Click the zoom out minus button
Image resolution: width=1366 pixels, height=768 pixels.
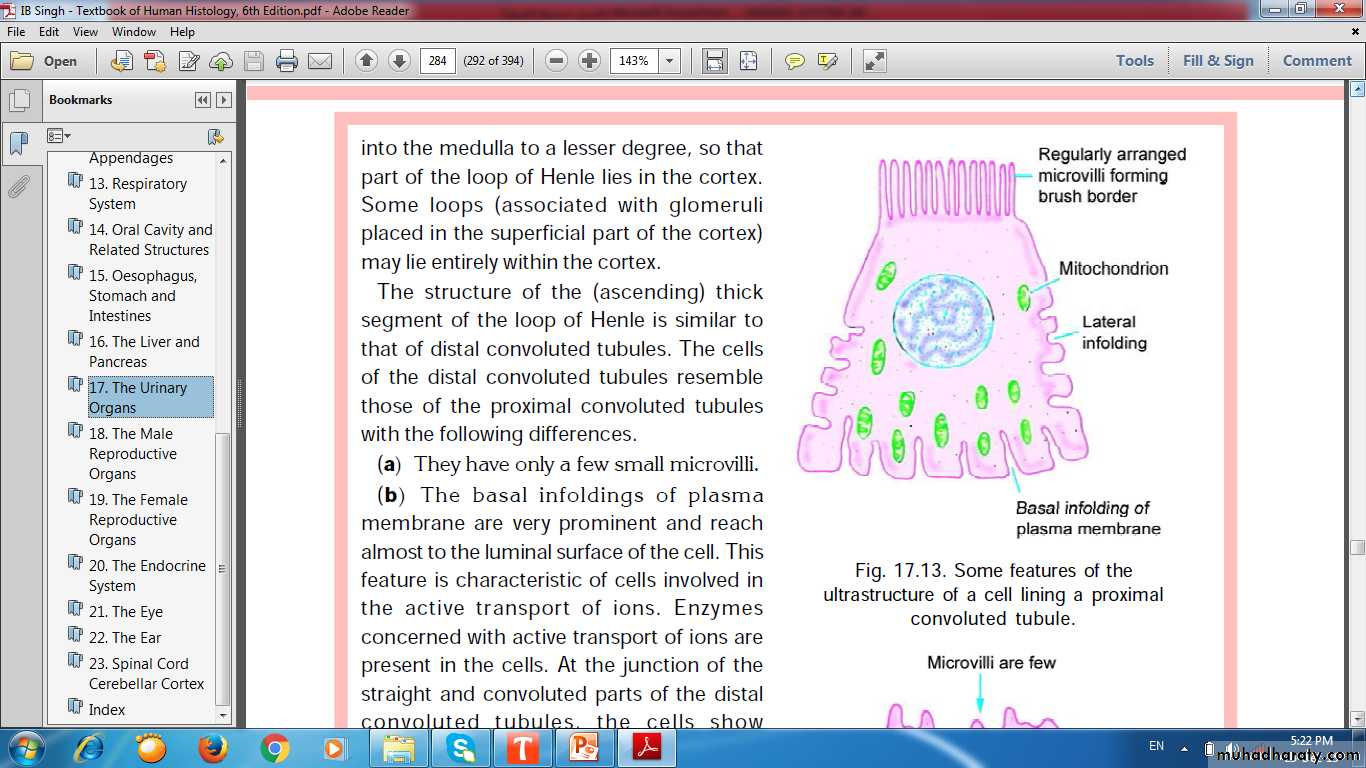[x=557, y=61]
